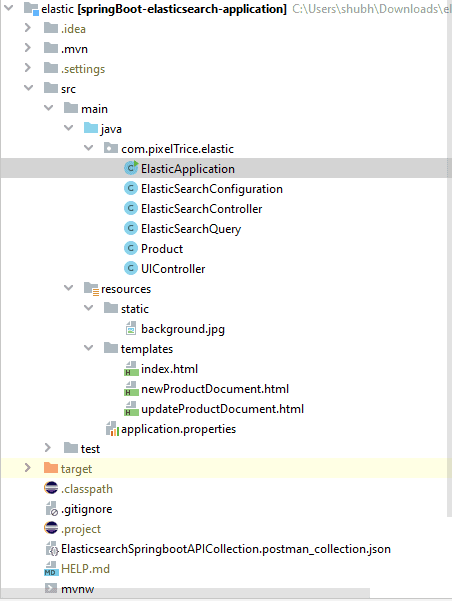Select the UIController class

coord(173,269)
